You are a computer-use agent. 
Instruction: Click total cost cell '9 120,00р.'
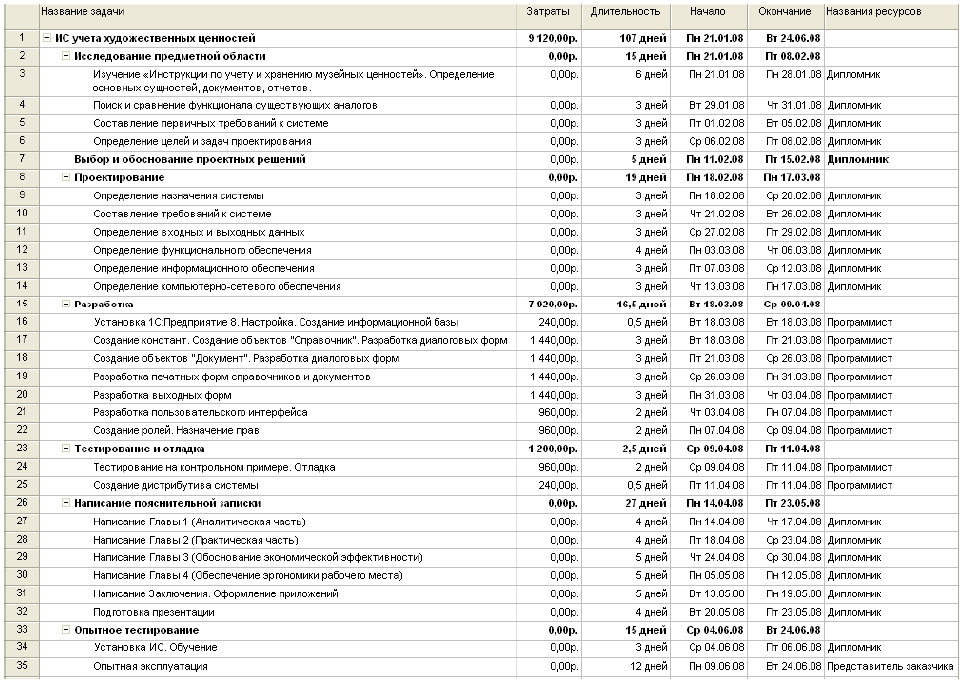(x=553, y=38)
